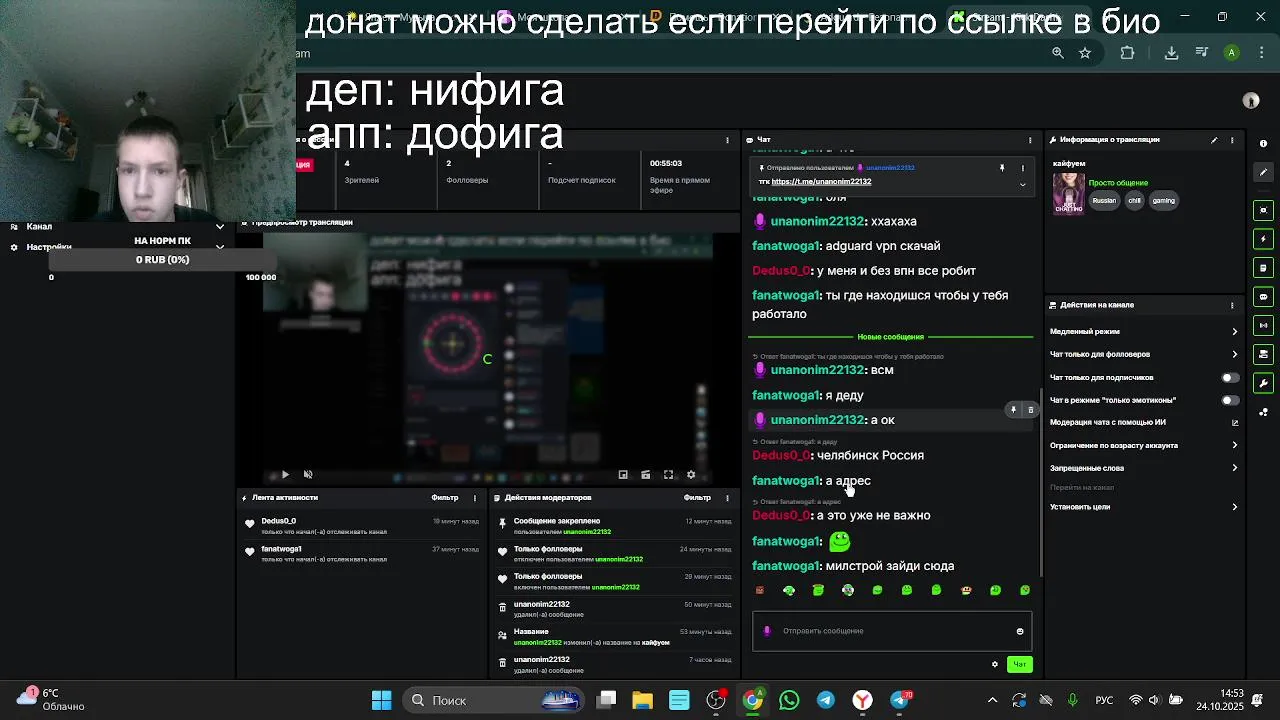Open stream preview settings gear
The image size is (1280, 720).
coord(691,475)
